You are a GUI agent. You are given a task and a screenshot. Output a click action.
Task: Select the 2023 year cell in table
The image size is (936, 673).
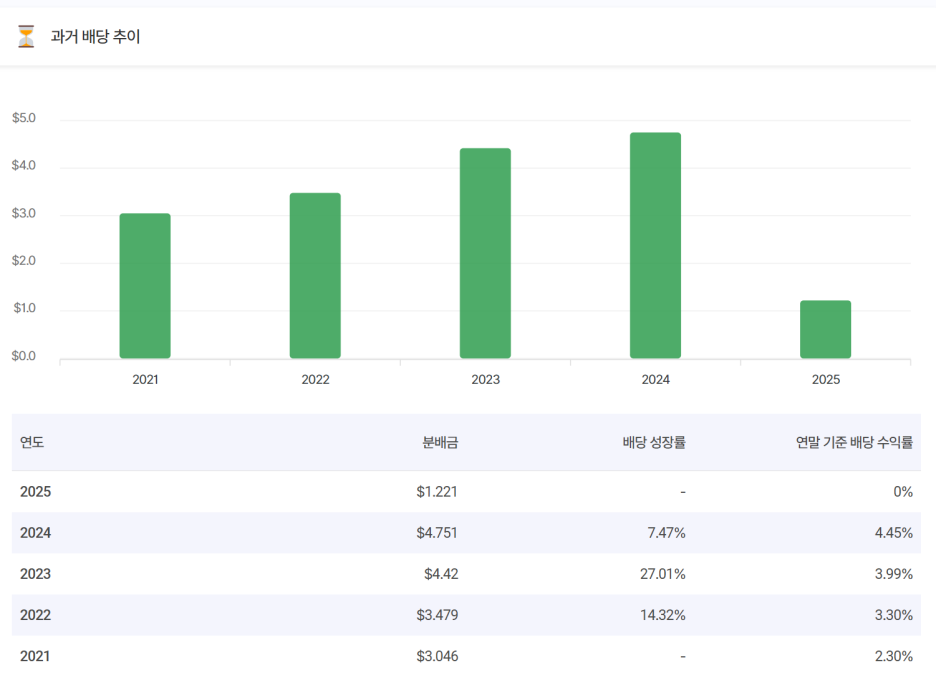pos(35,574)
